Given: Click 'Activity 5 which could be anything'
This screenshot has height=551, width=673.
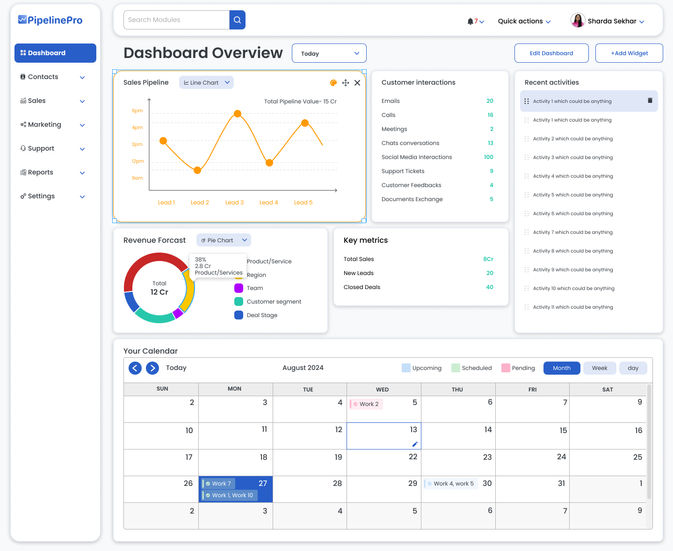Looking at the screenshot, I should tap(573, 195).
